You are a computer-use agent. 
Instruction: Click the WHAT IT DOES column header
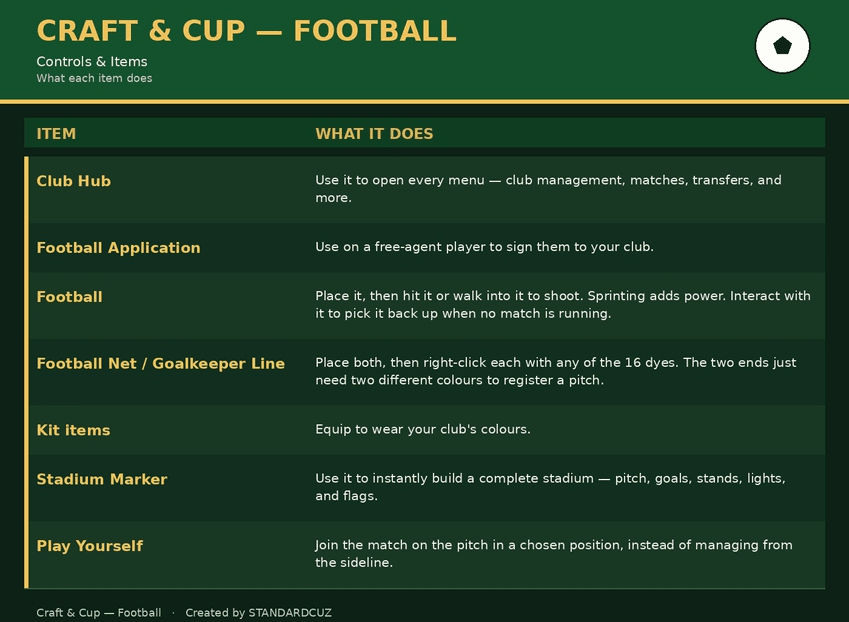(374, 134)
